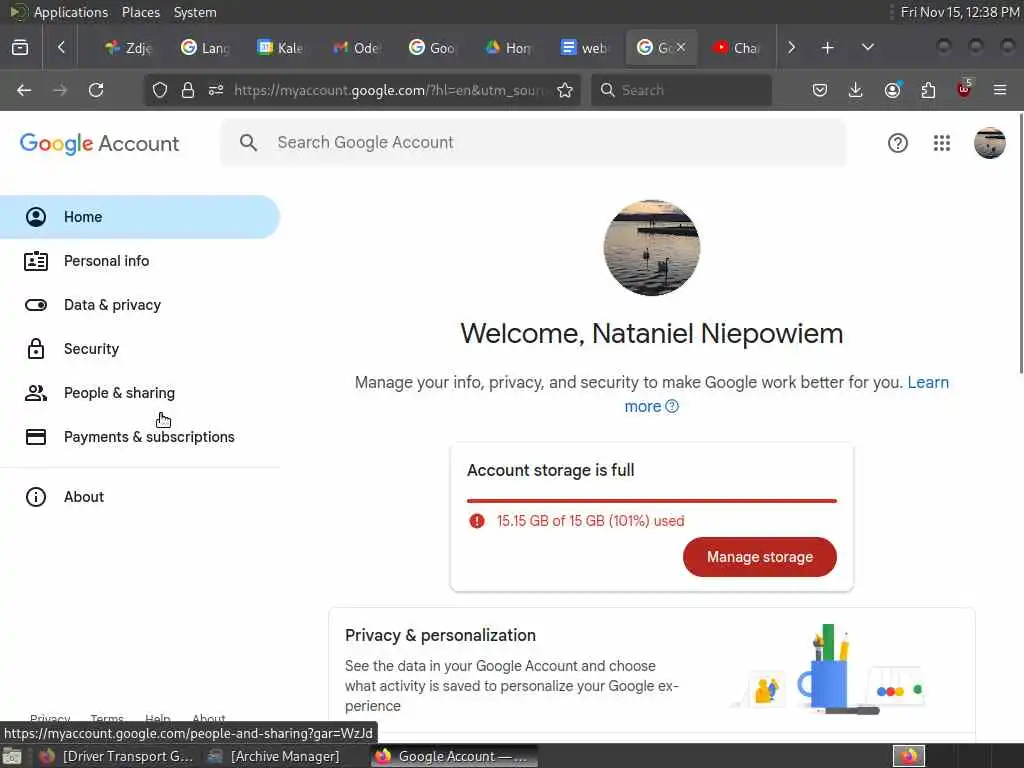
Task: Click the red storage warning icon
Action: point(477,520)
